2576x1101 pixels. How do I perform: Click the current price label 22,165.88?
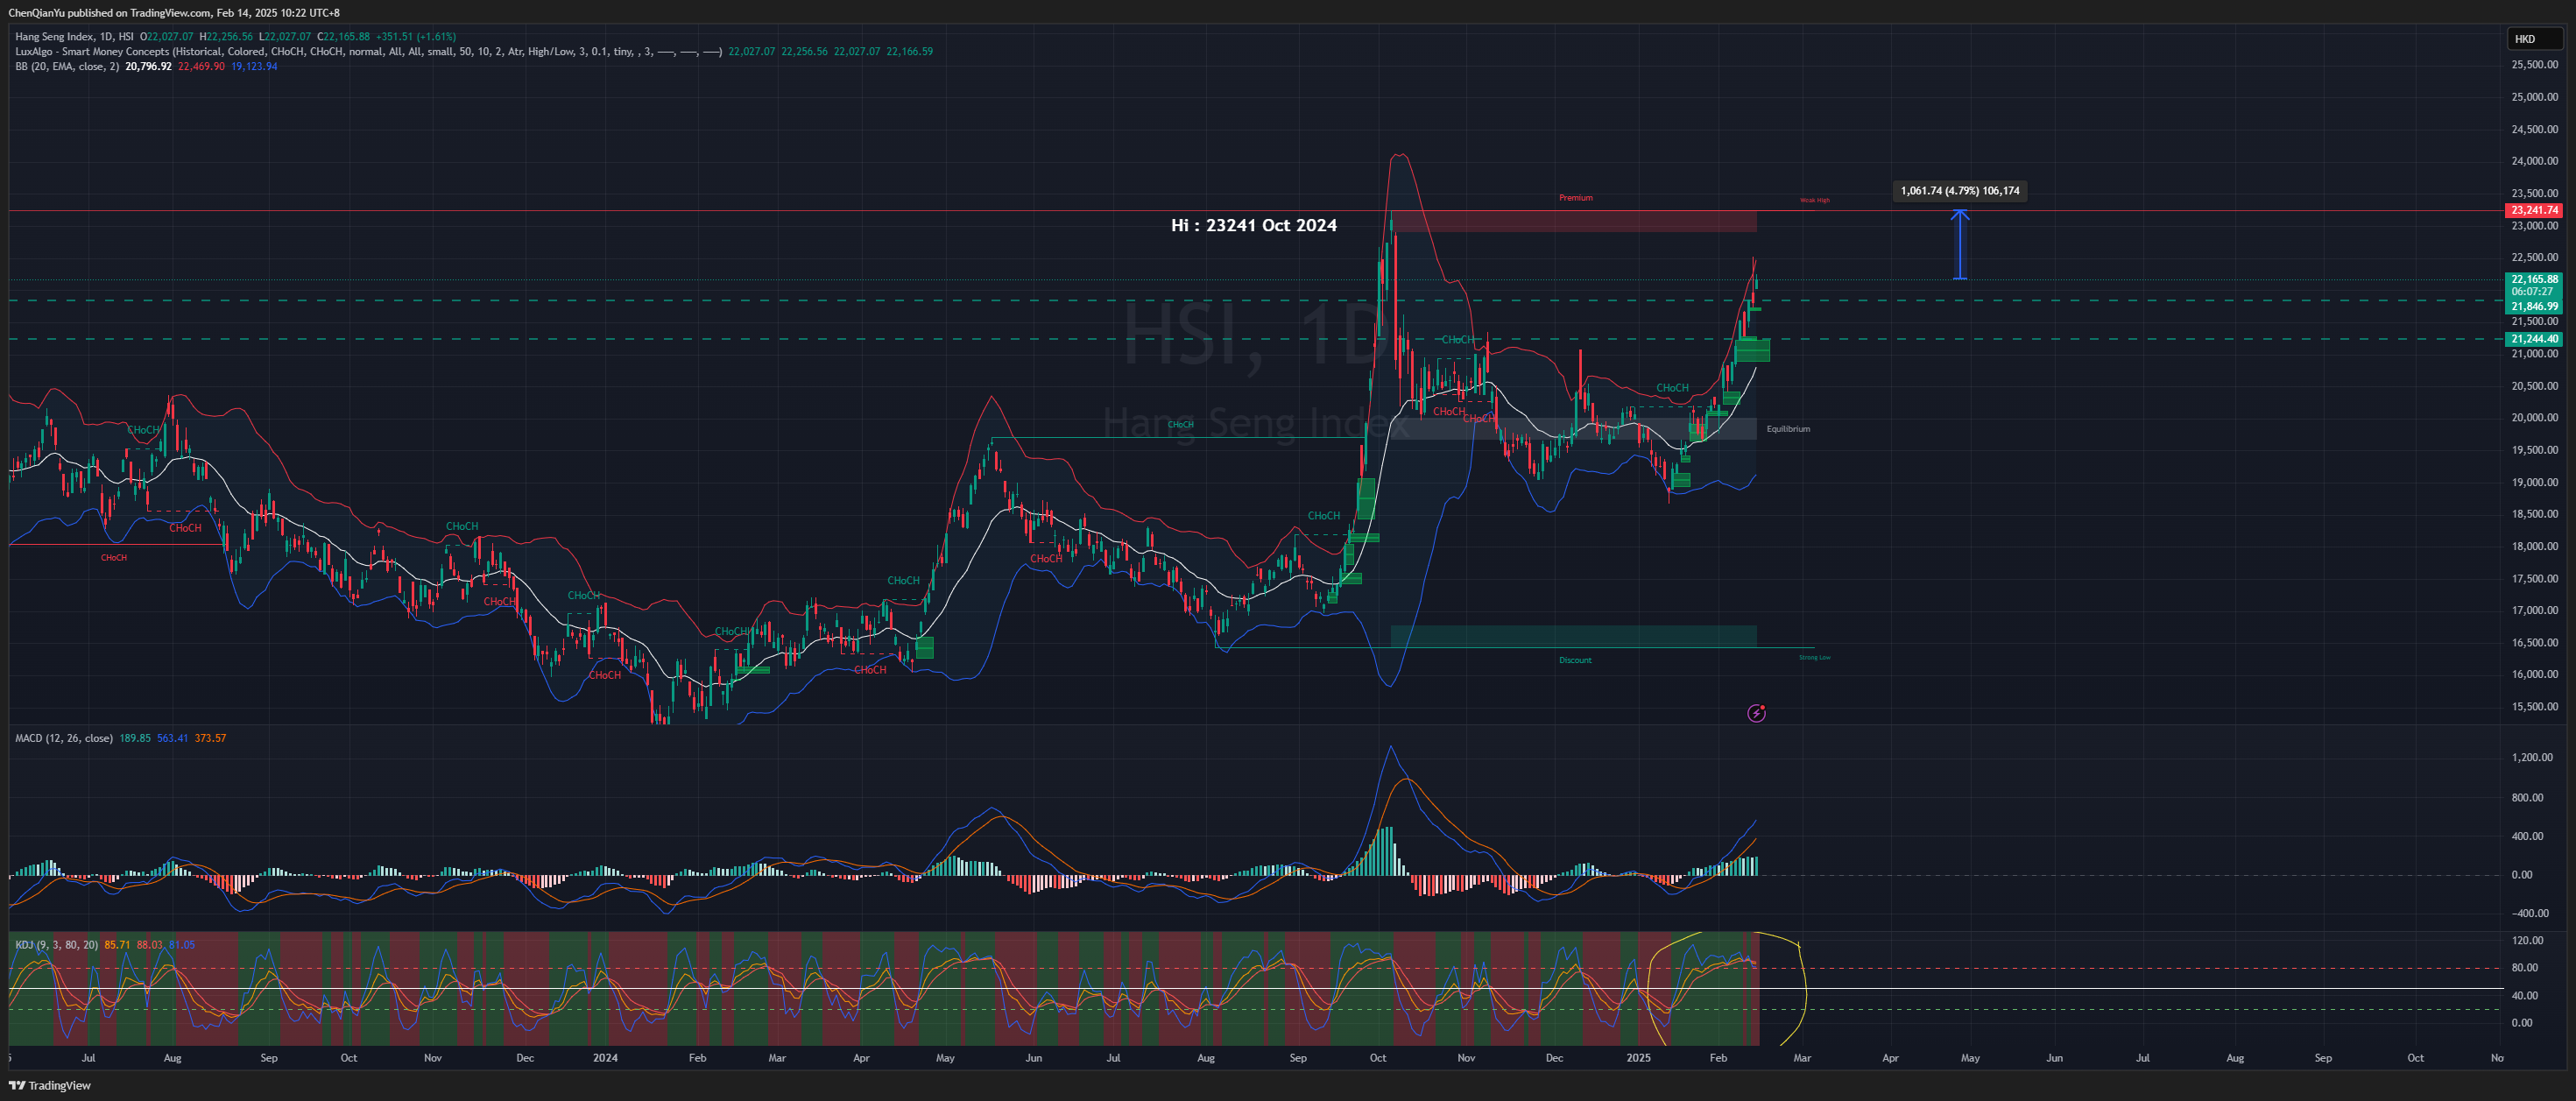(2534, 279)
